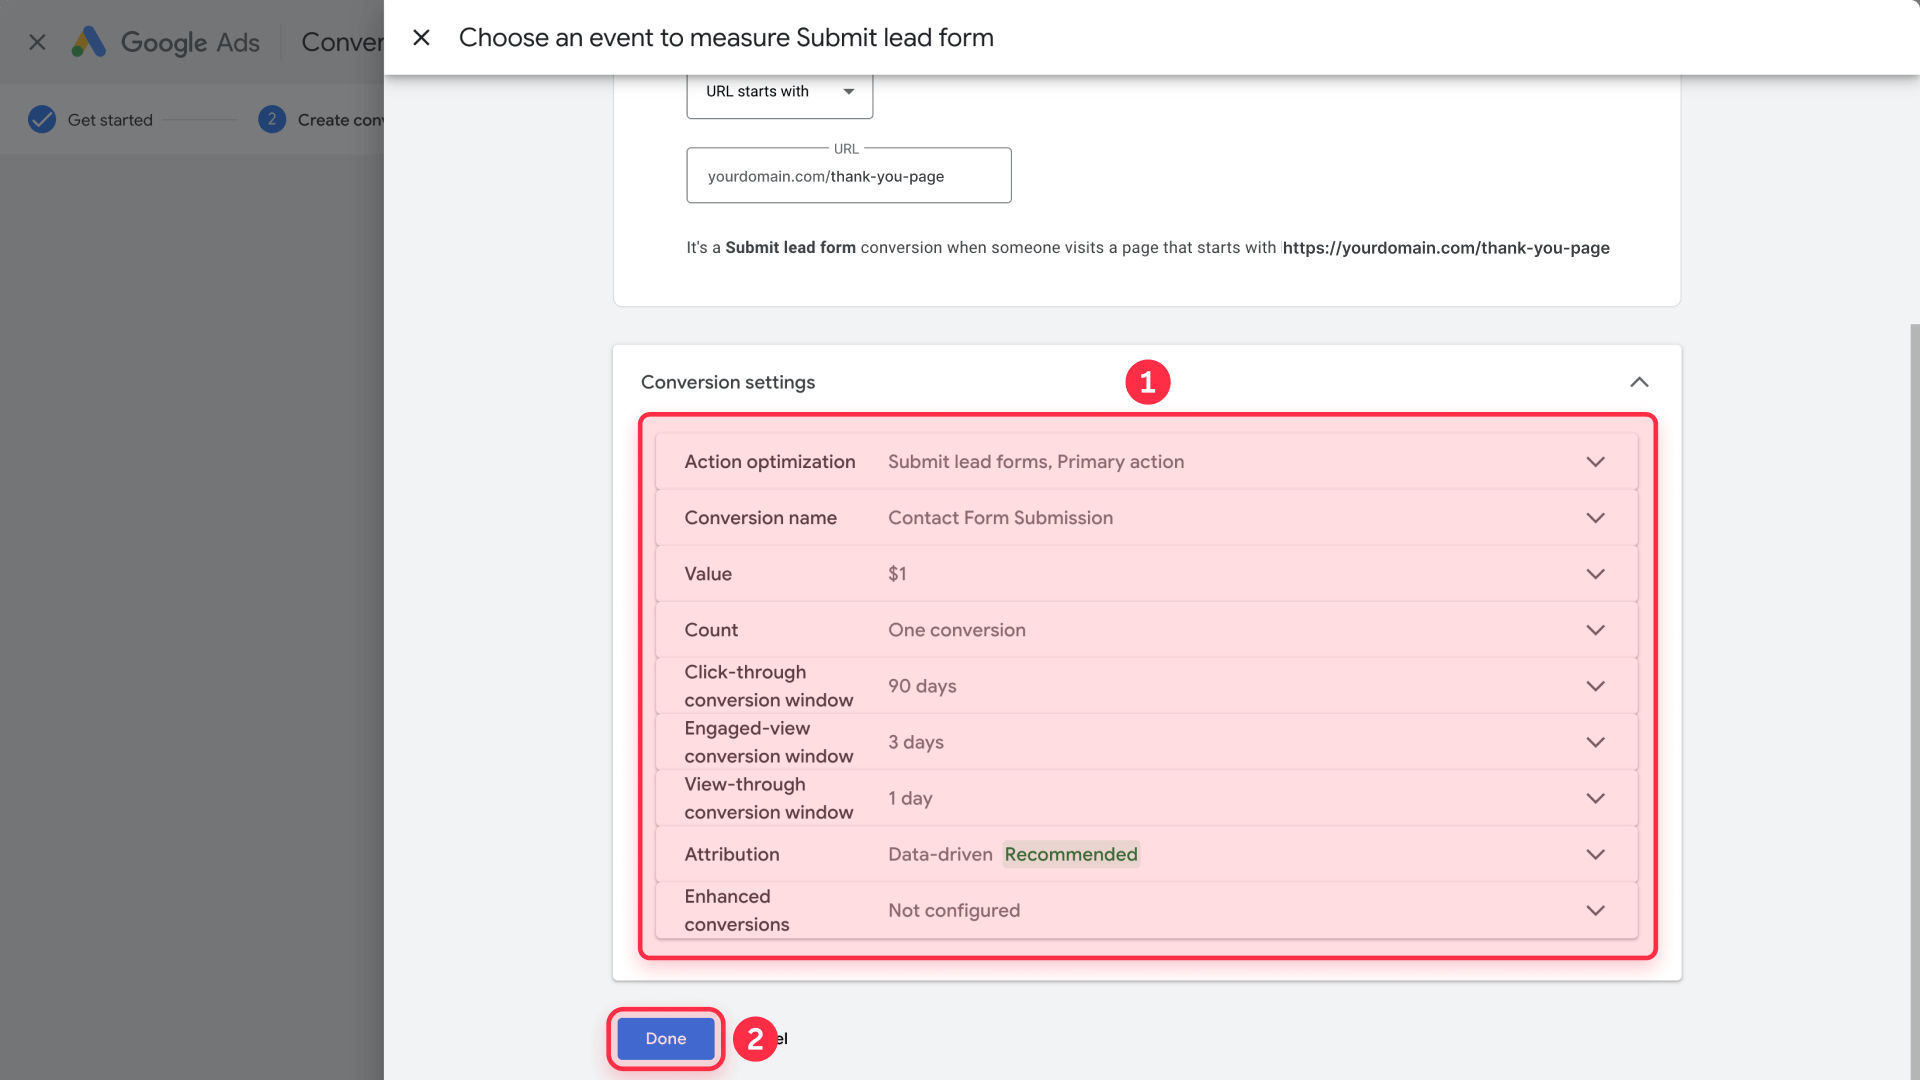
Task: Open the Enhanced conversions configuration row
Action: (1595, 910)
